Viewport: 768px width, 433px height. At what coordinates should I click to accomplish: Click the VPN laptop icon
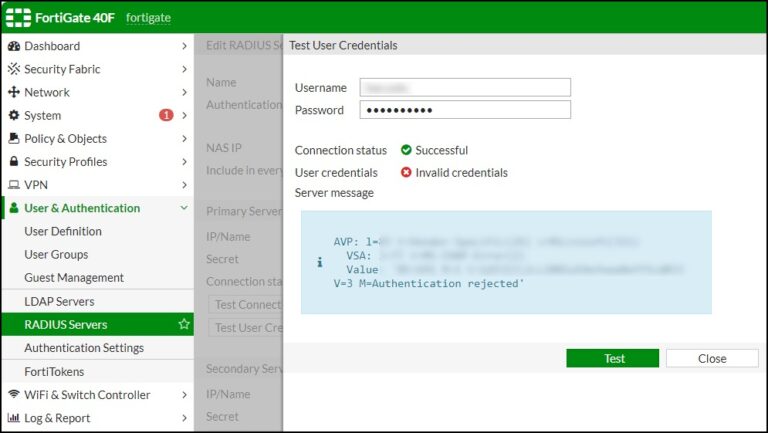[14, 185]
